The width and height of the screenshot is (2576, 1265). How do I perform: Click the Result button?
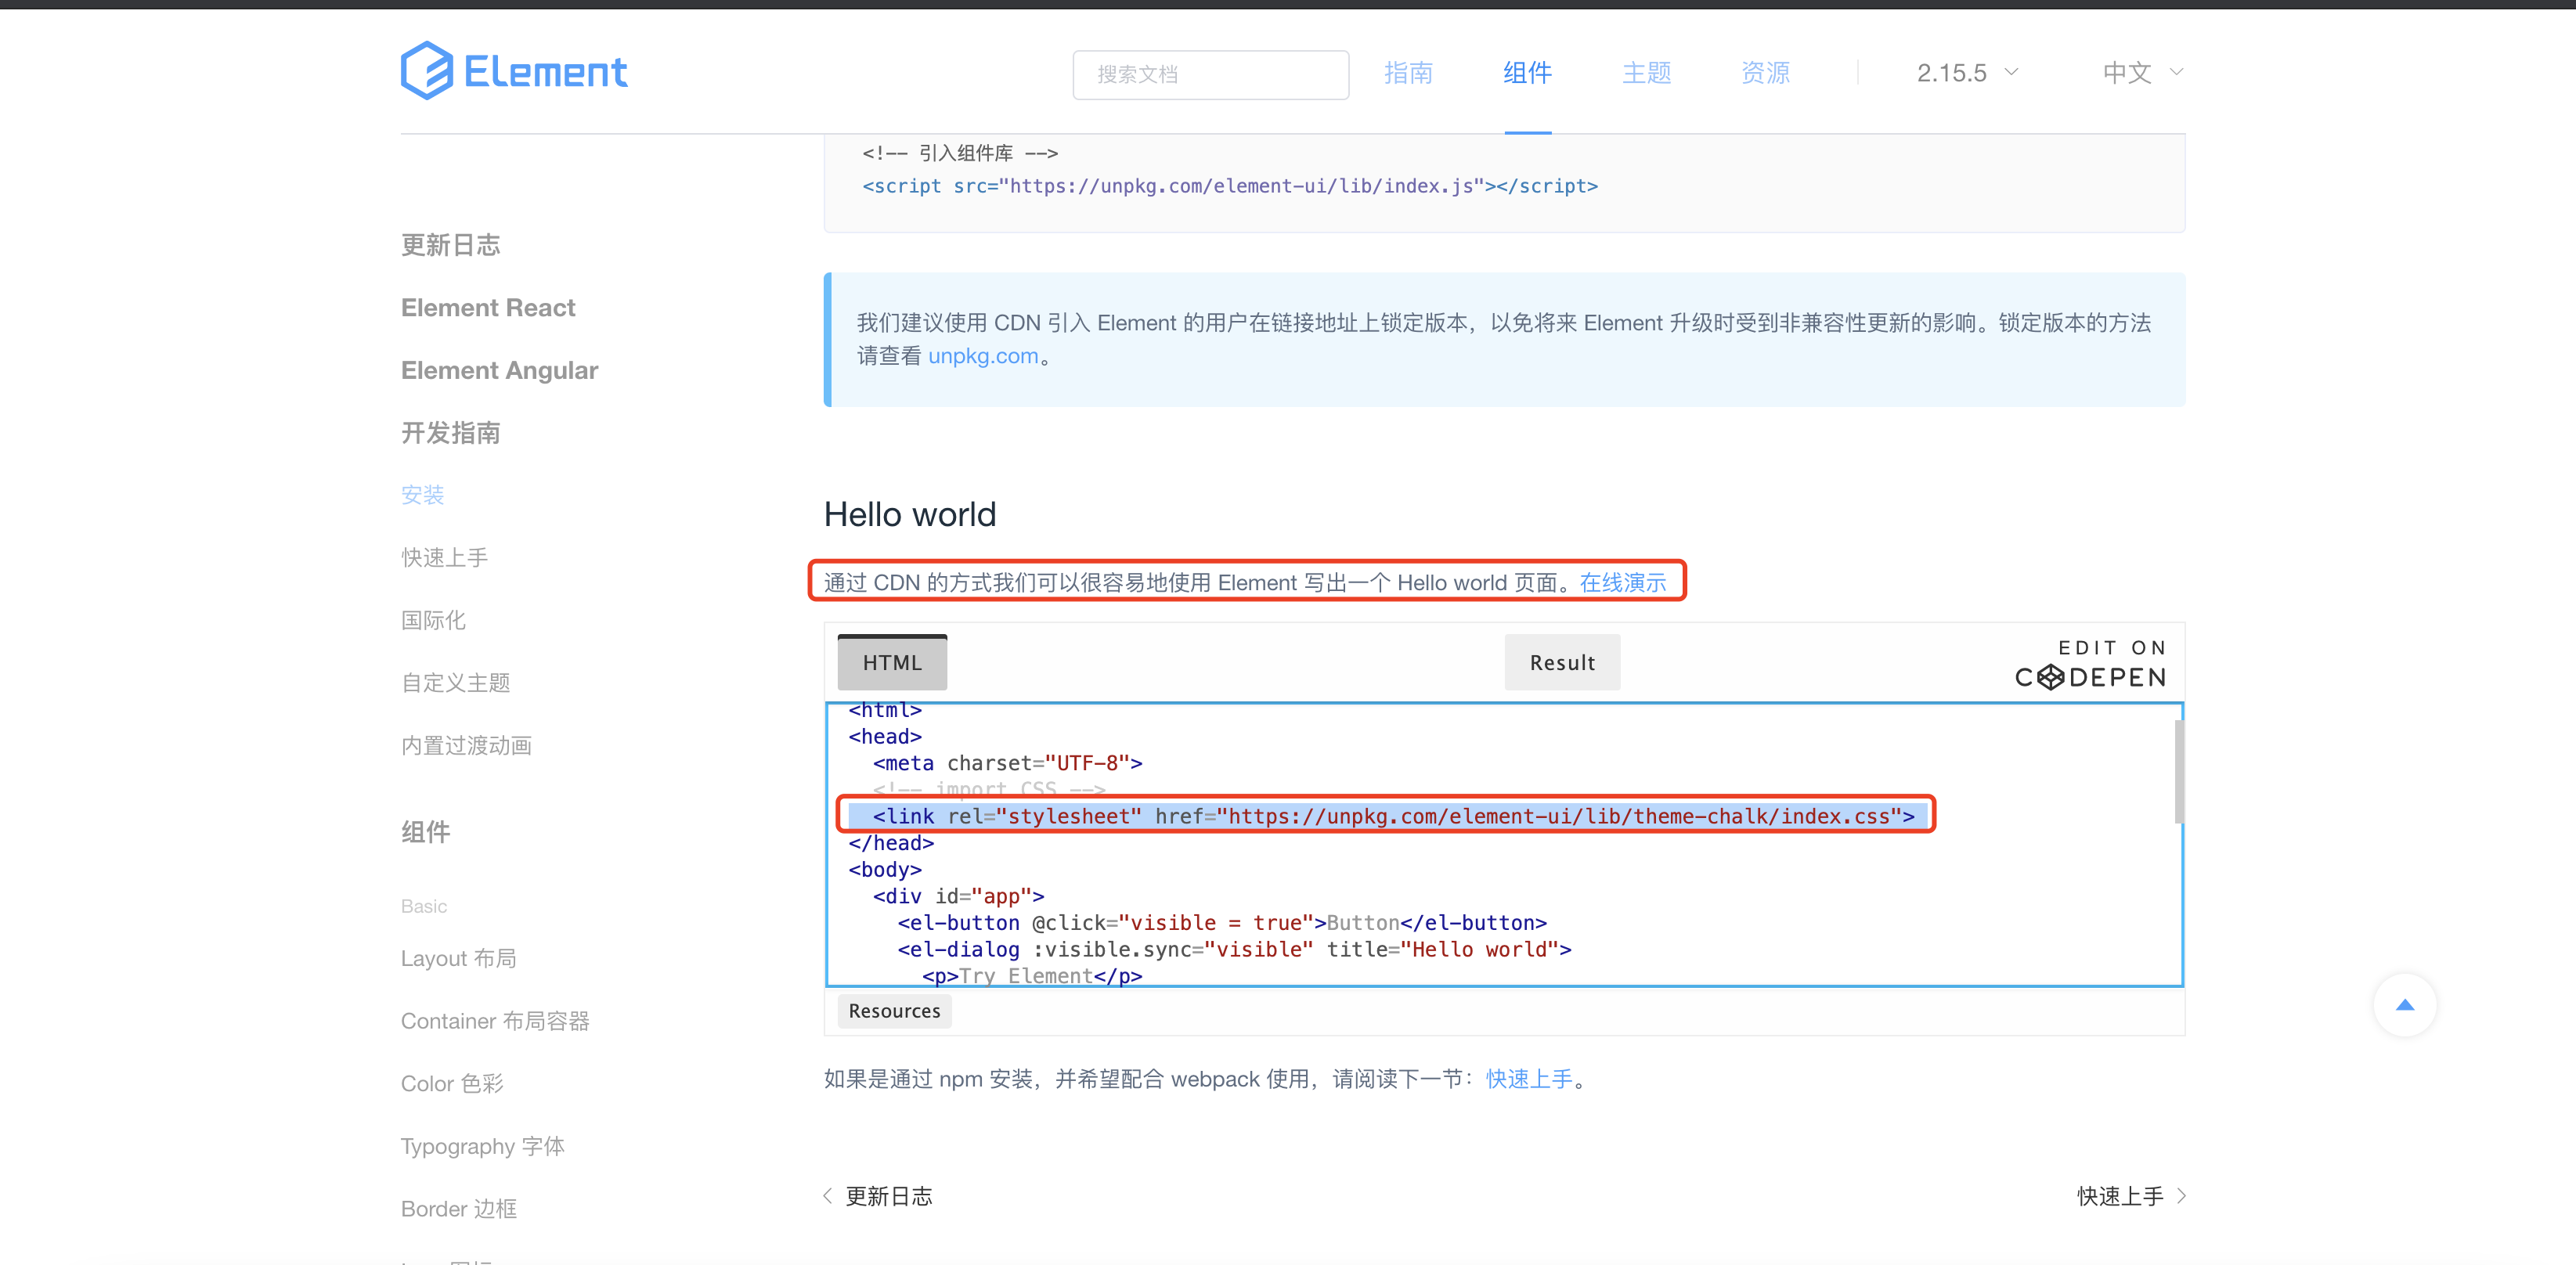pyautogui.click(x=1561, y=661)
